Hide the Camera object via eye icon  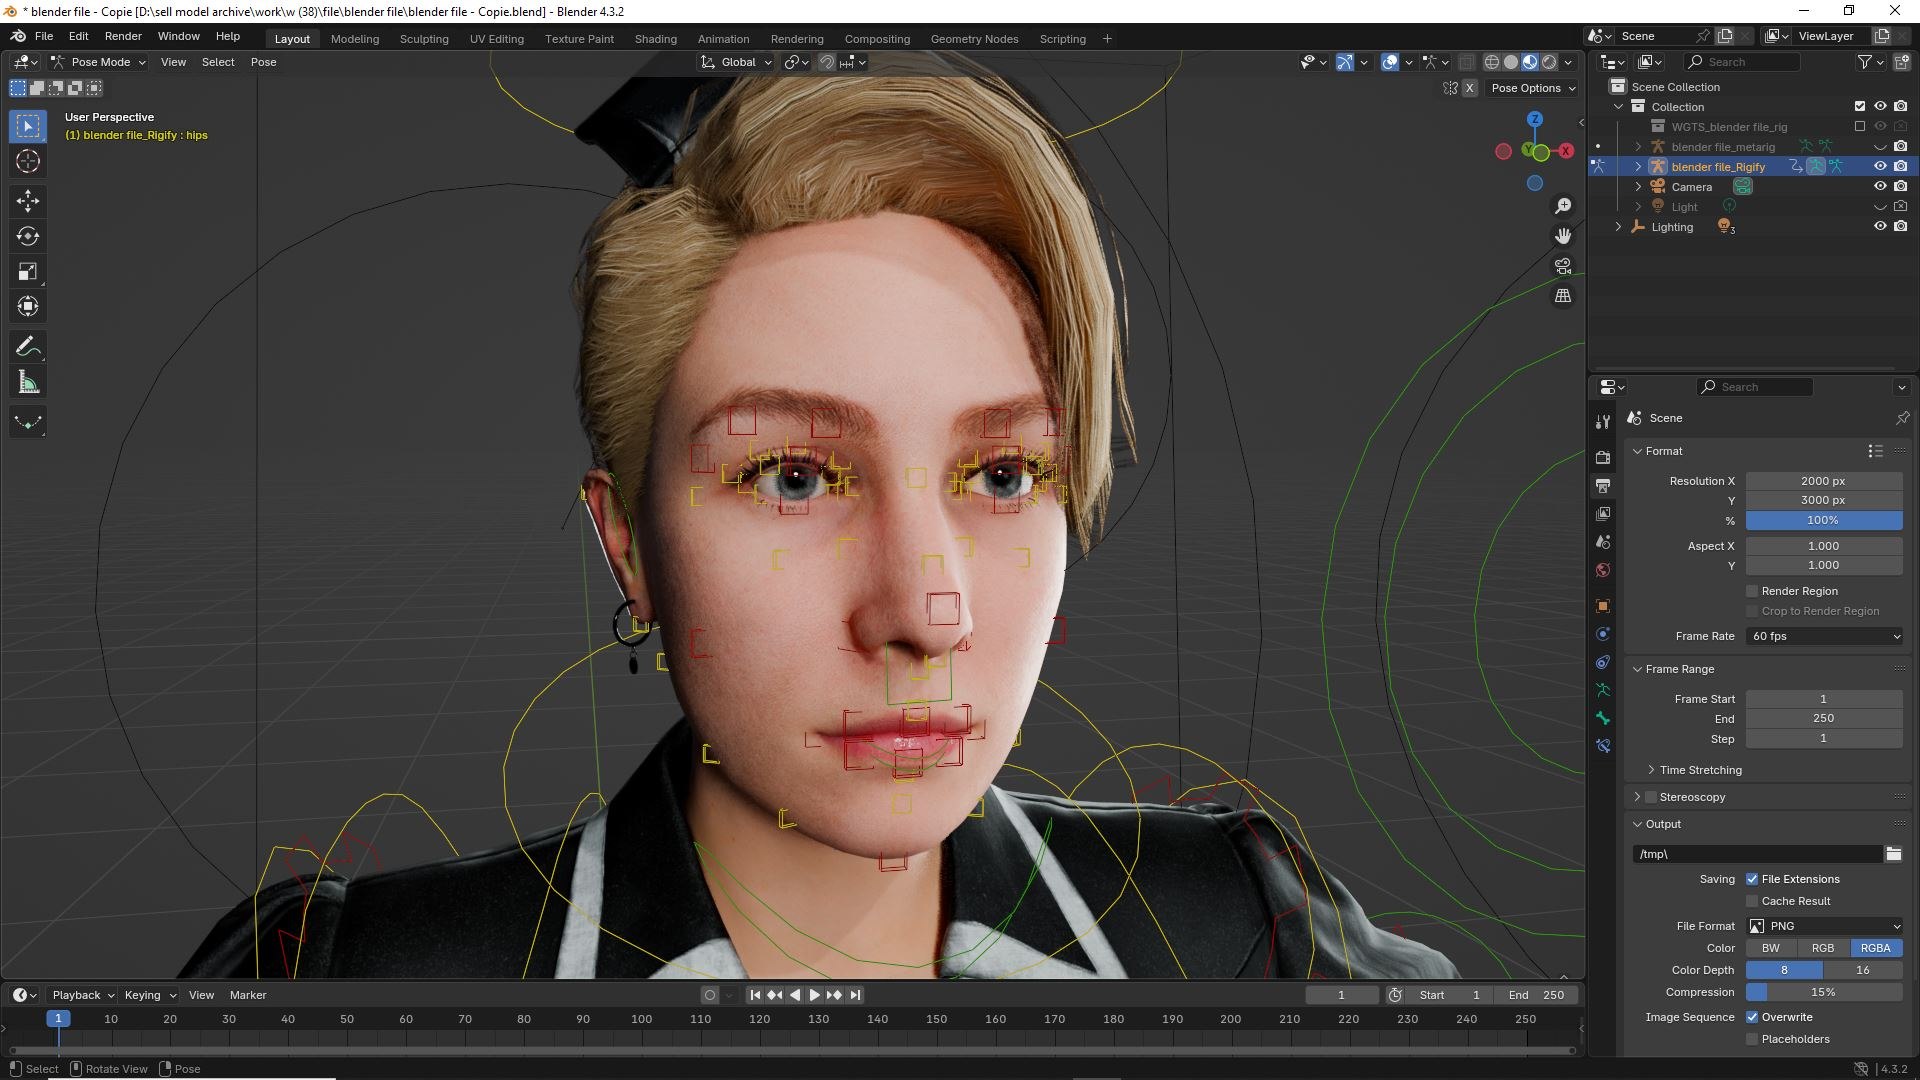1879,186
